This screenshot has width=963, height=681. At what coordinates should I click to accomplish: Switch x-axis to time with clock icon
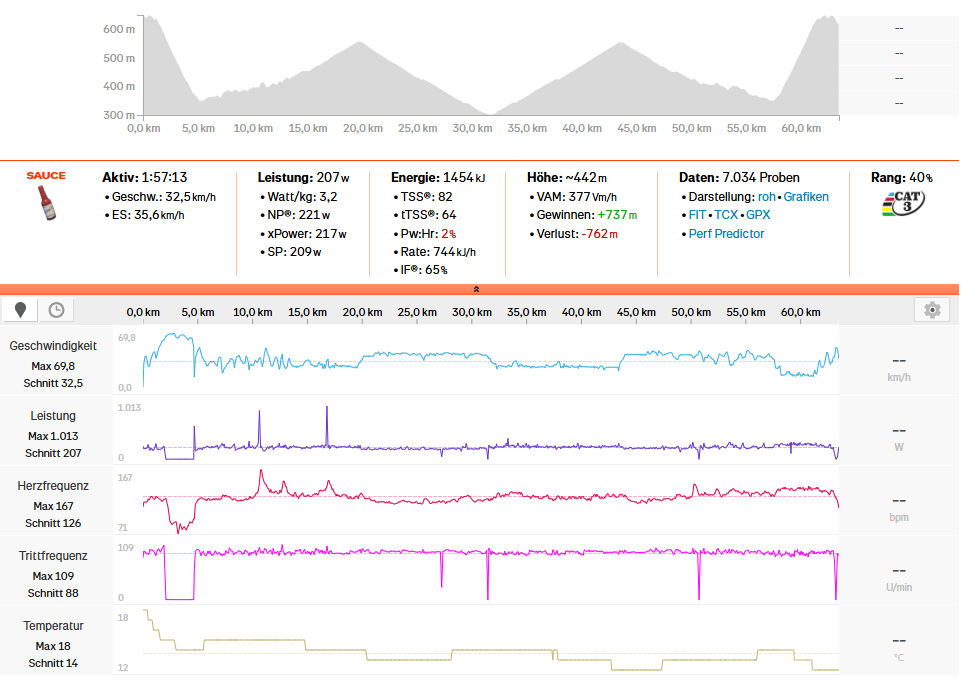[x=57, y=310]
